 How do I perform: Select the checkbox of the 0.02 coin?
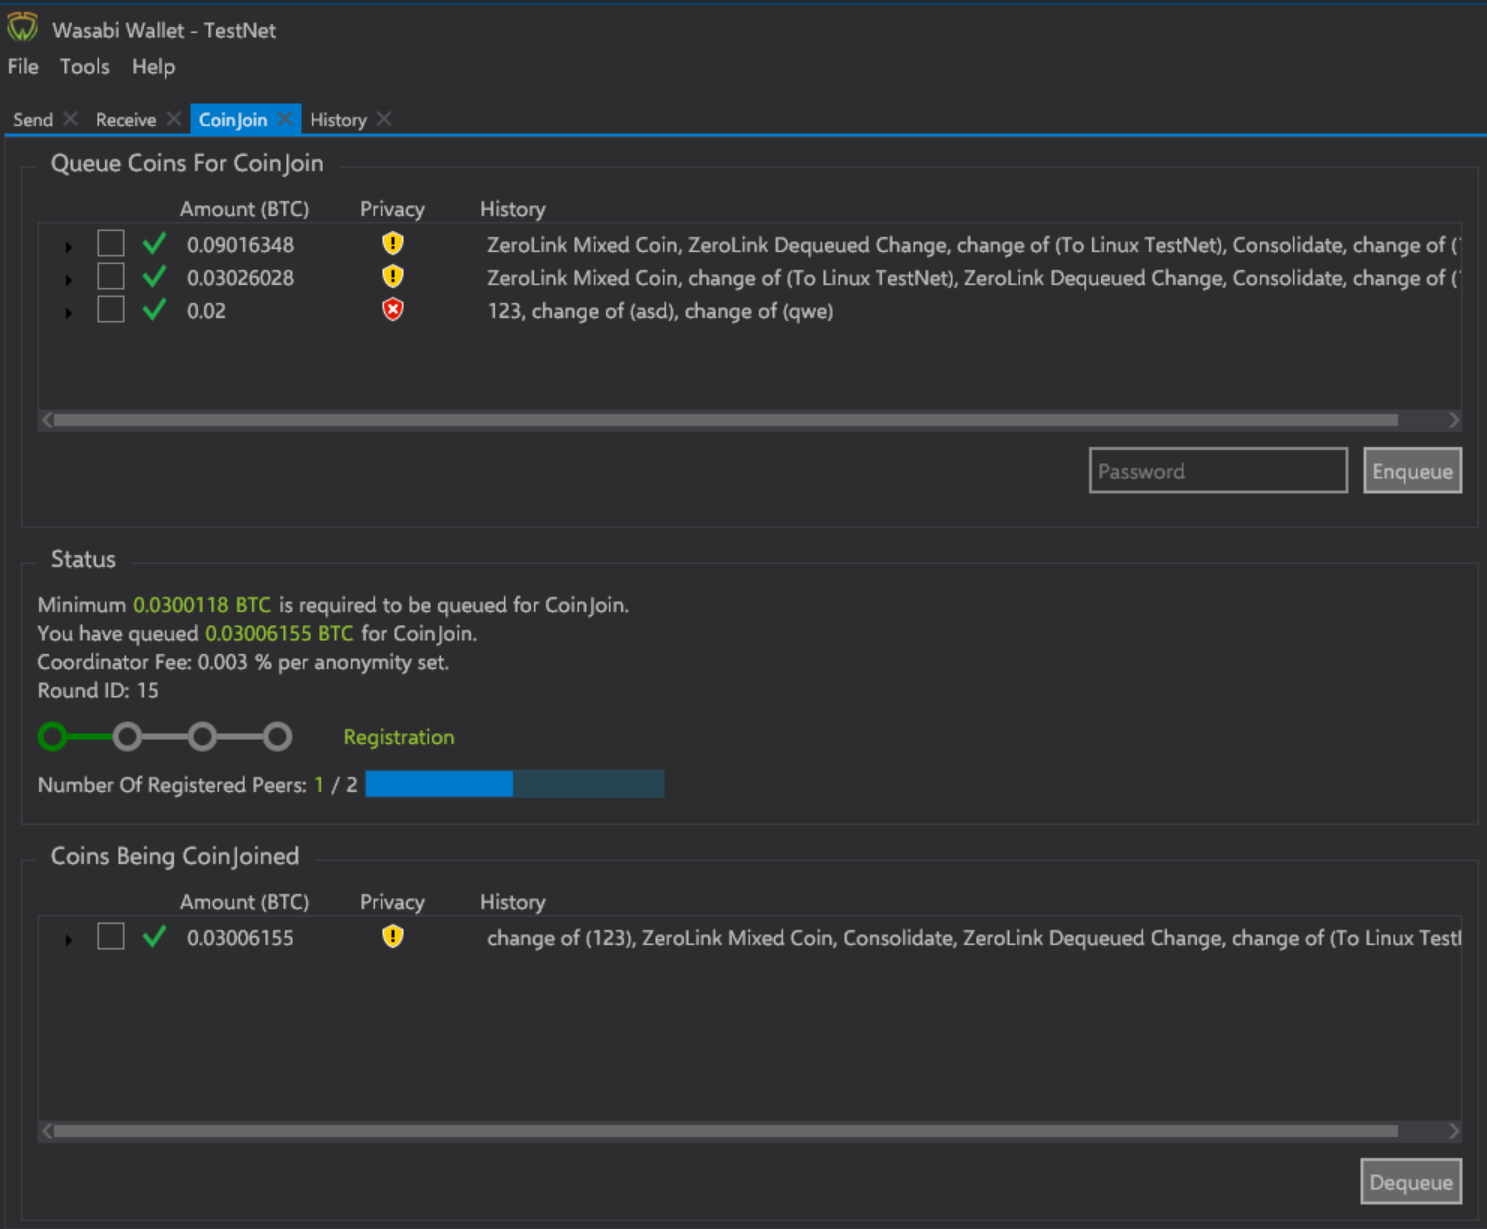click(111, 309)
